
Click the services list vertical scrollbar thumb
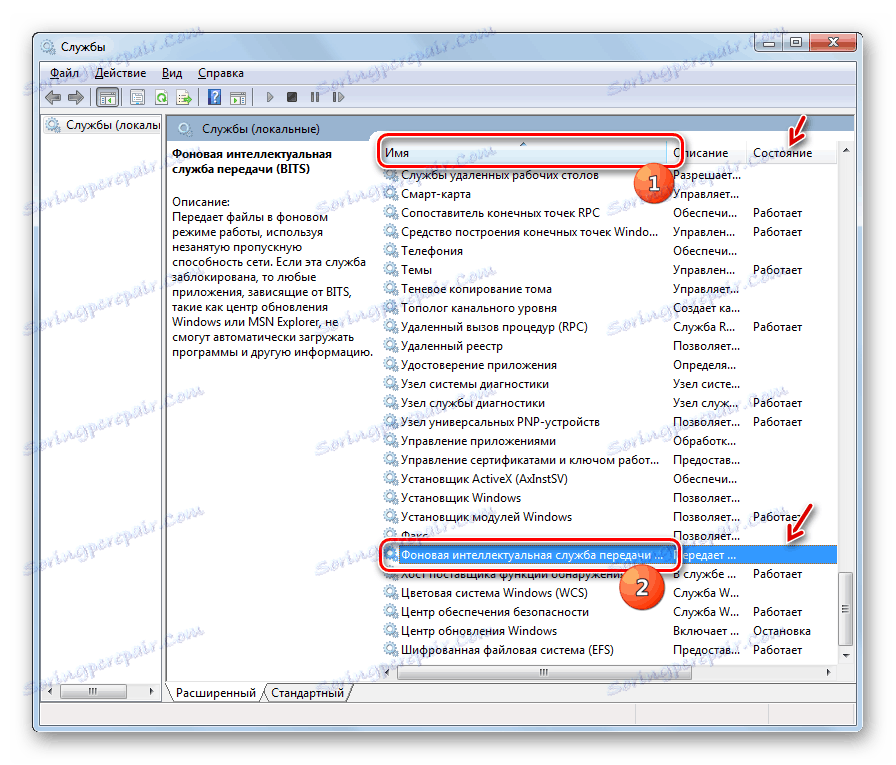click(846, 609)
